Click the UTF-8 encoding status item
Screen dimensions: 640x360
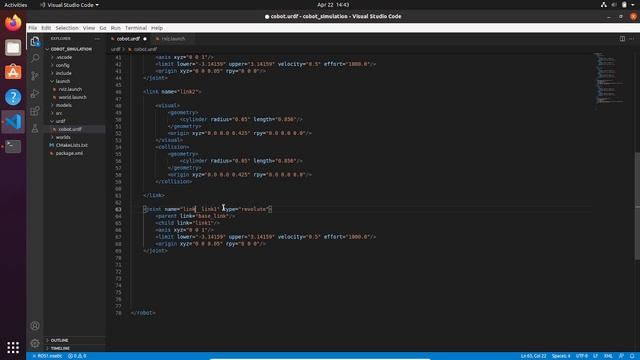[x=582, y=356]
